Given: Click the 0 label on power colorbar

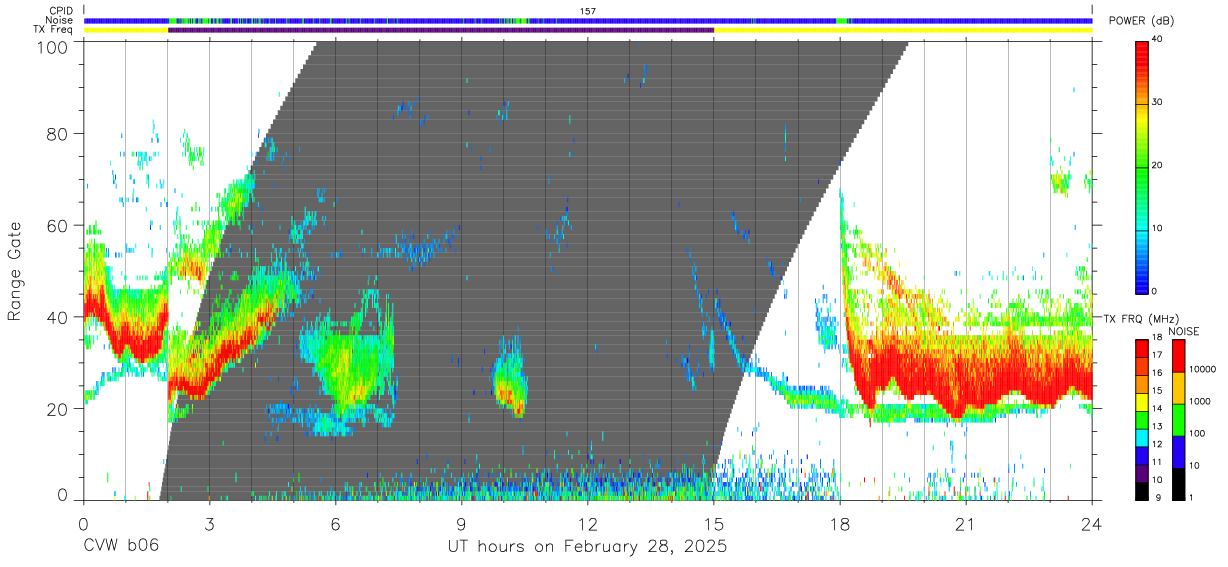Looking at the screenshot, I should (1155, 291).
